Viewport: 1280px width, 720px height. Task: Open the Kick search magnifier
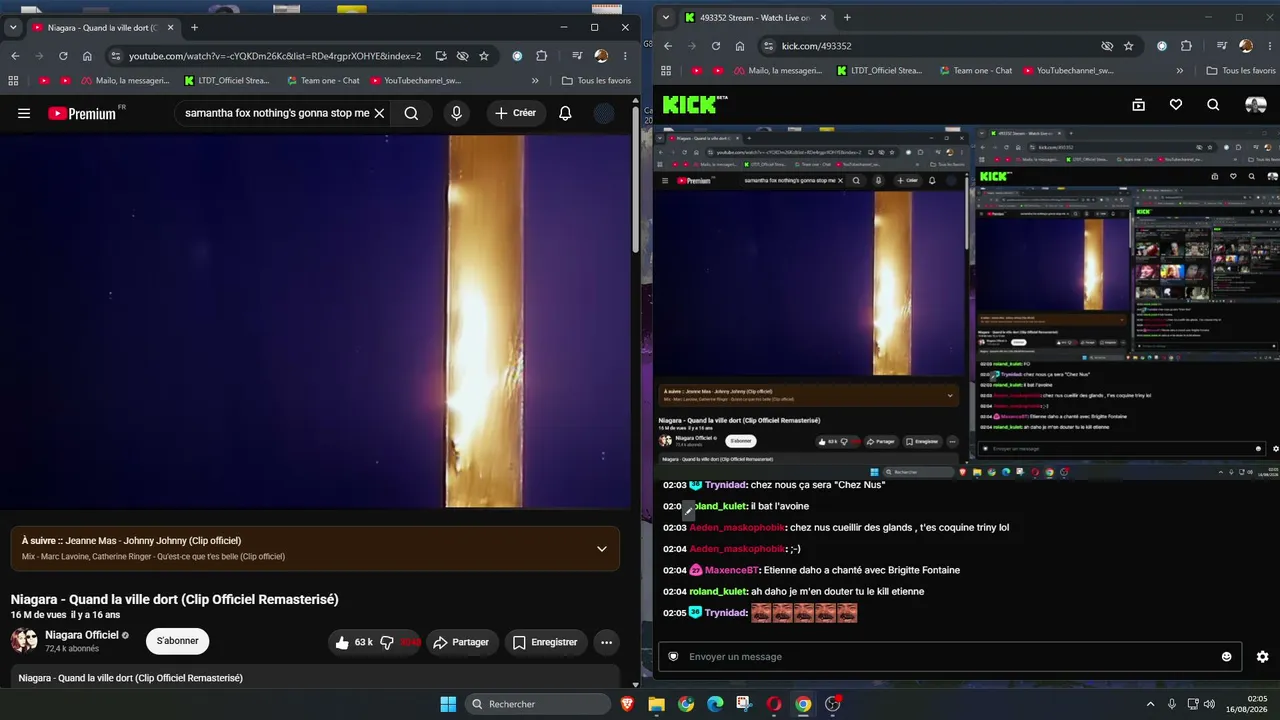click(x=1213, y=104)
